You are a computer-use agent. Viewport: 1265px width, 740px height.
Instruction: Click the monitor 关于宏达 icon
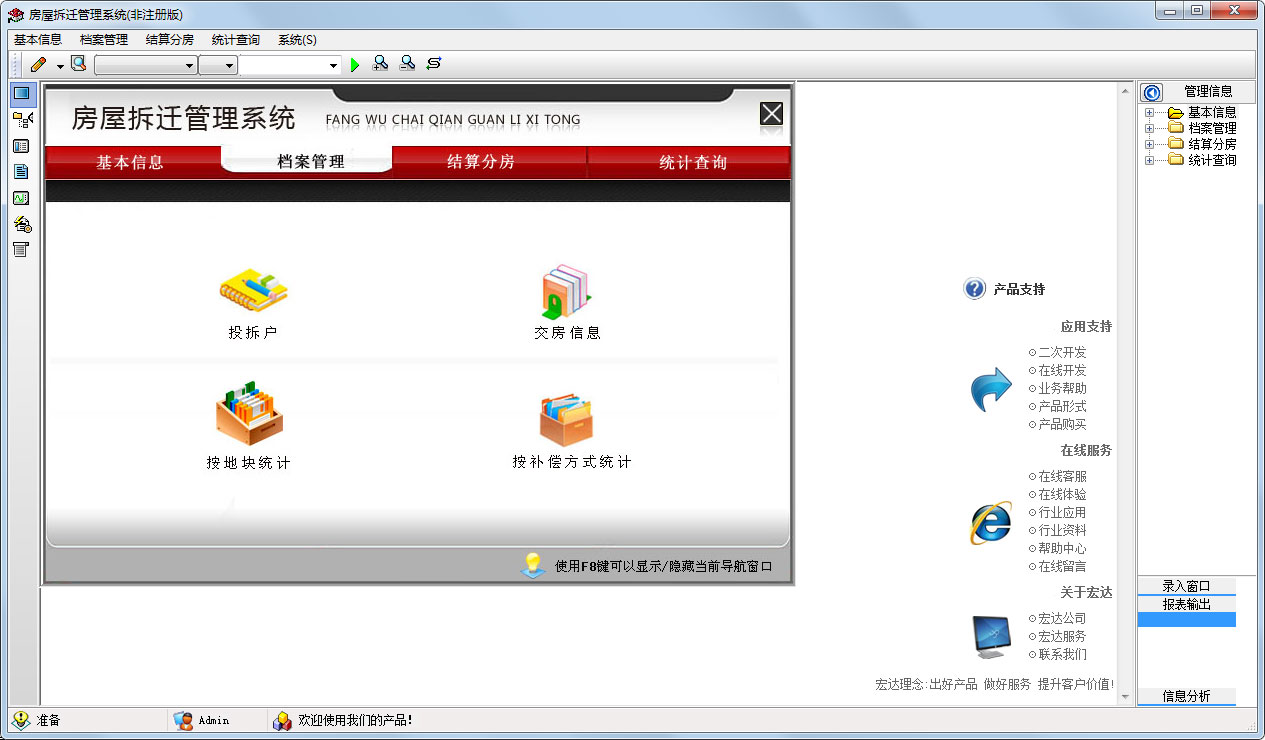(x=991, y=636)
